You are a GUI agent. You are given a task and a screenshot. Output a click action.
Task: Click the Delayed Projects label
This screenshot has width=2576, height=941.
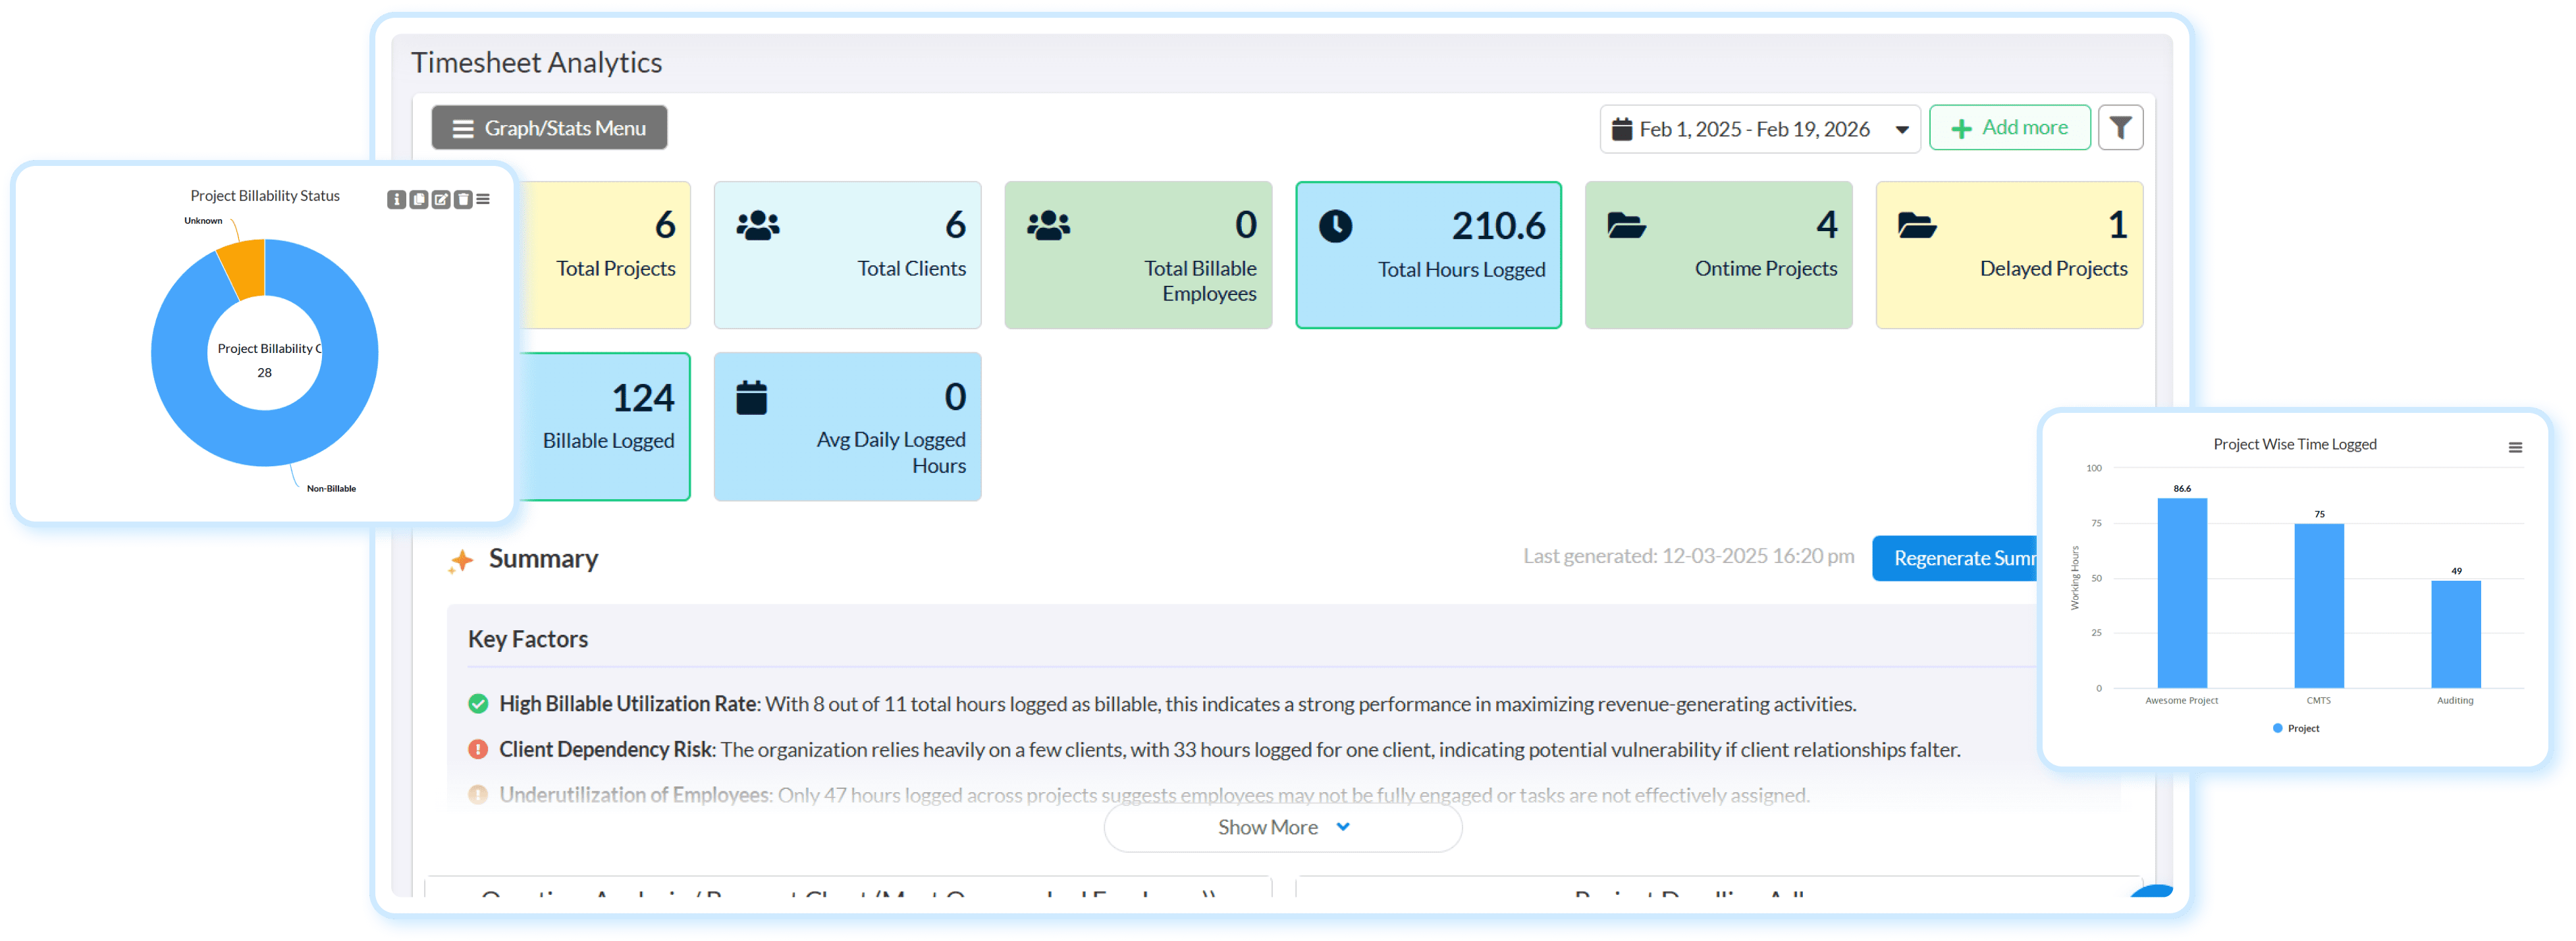click(2053, 269)
